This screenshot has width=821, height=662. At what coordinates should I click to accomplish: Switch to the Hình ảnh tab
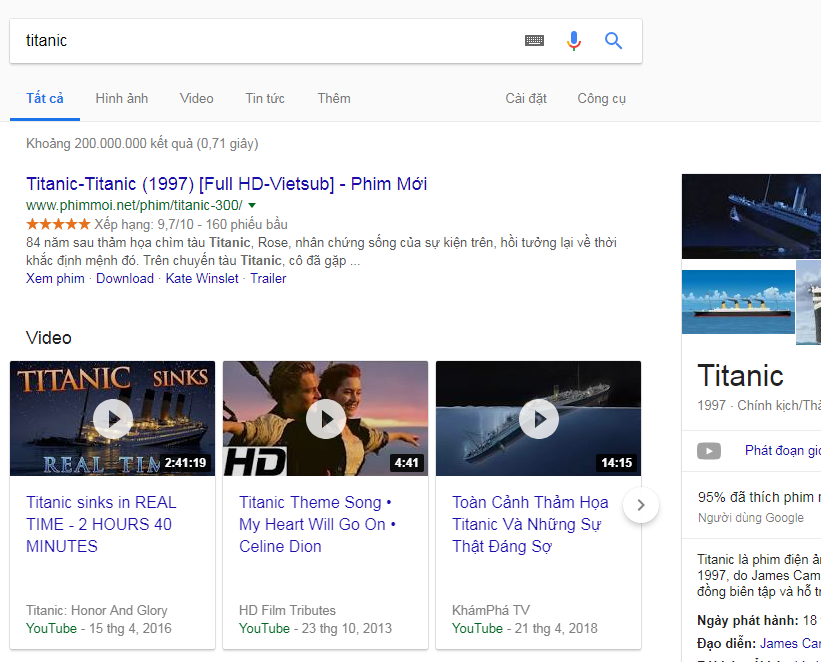[x=122, y=98]
